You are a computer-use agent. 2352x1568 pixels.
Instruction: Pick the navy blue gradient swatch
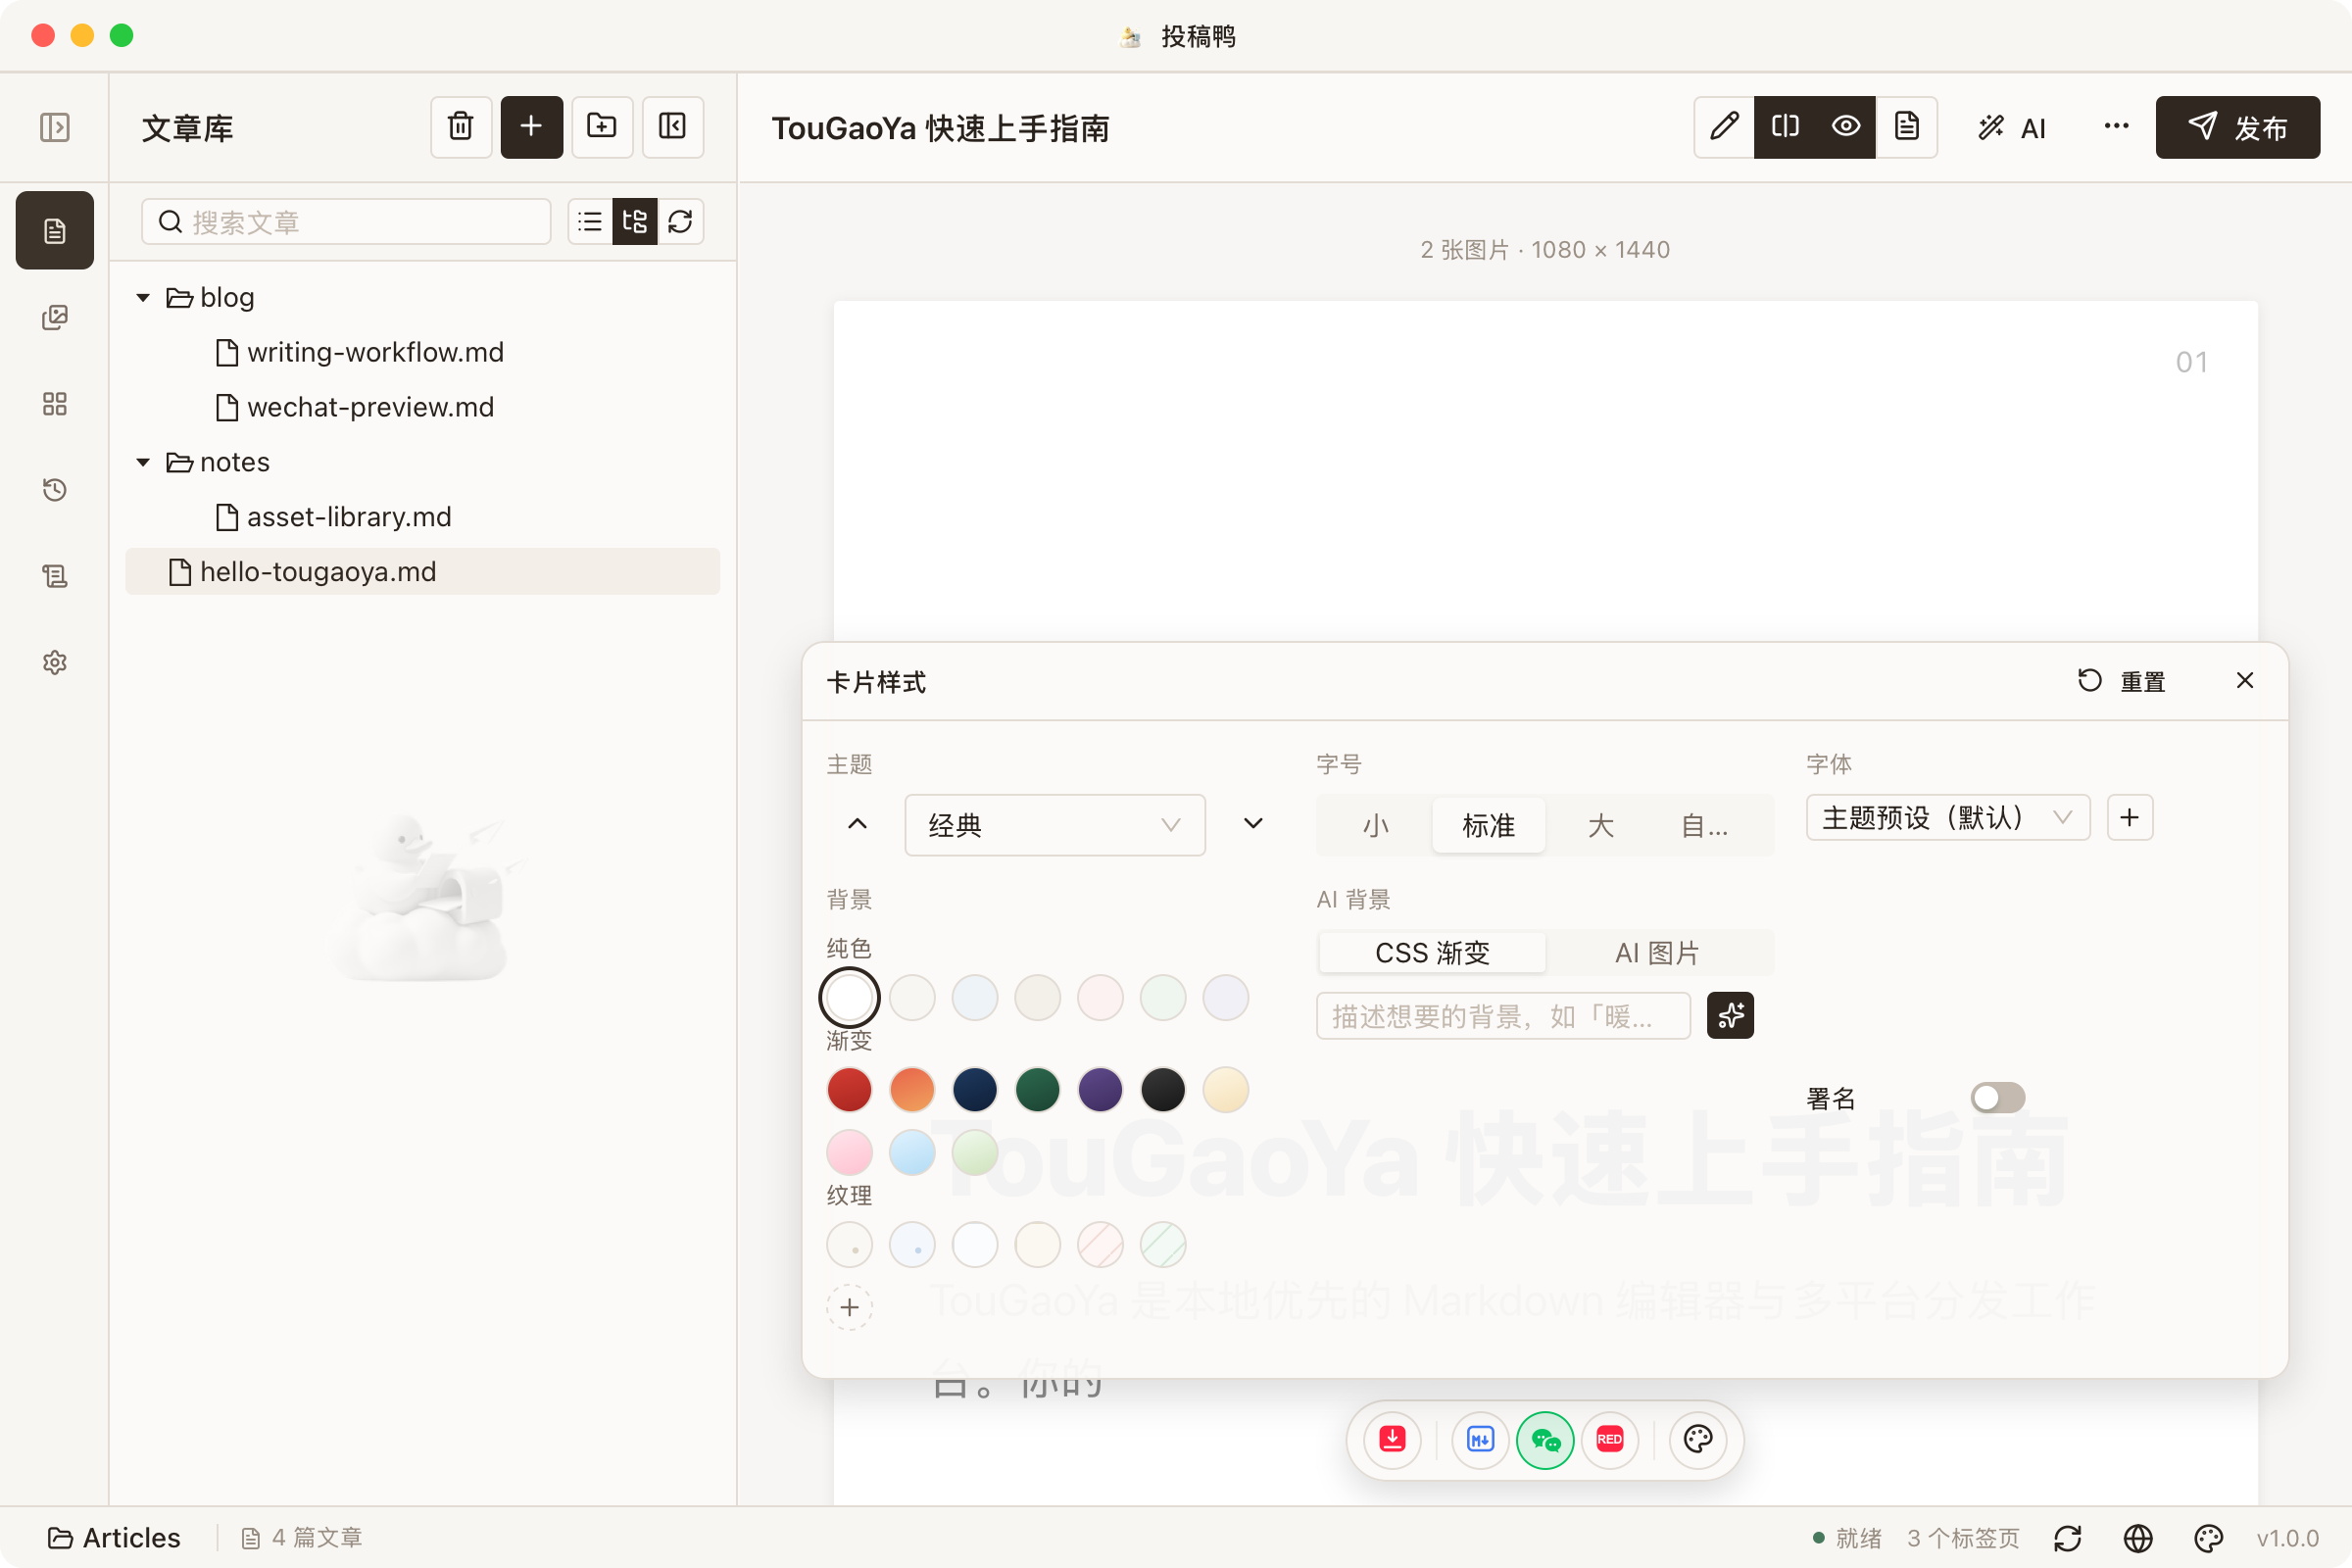click(x=975, y=1089)
